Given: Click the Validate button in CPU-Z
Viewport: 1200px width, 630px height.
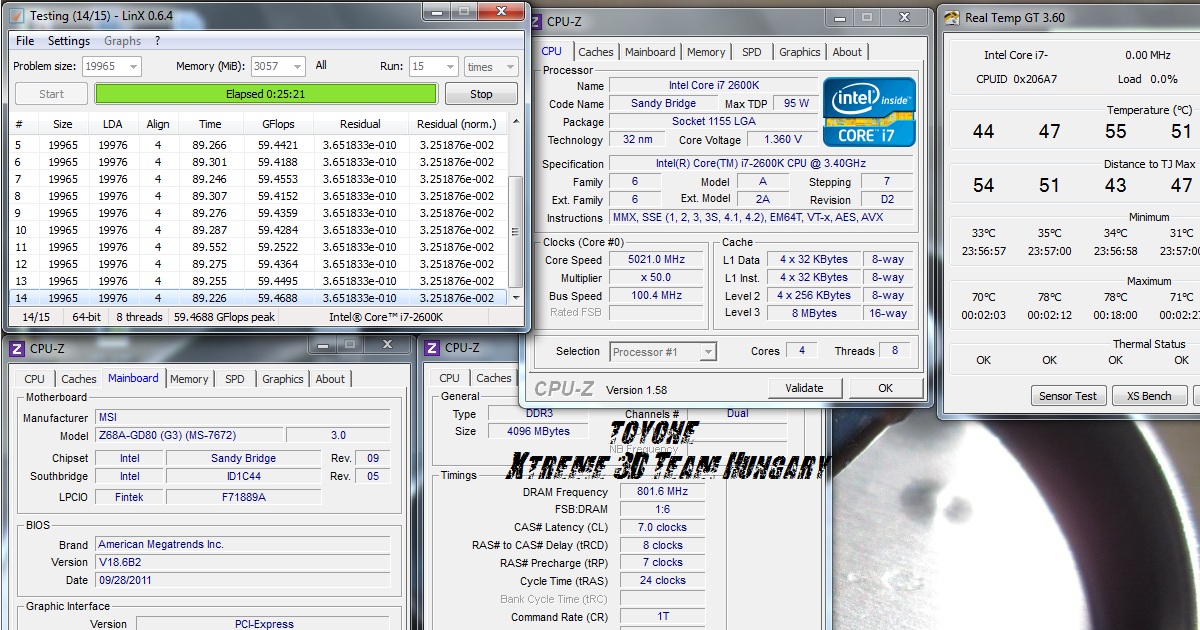Looking at the screenshot, I should [804, 388].
